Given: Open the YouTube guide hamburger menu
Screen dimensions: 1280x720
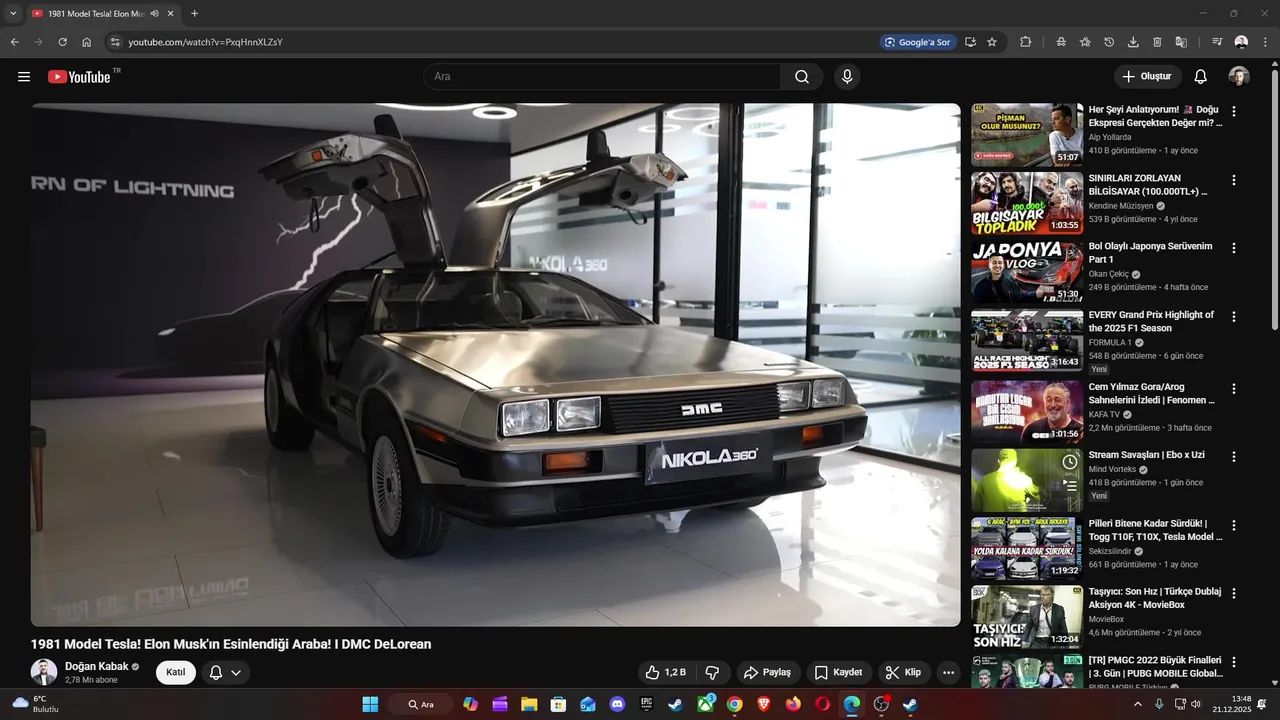Looking at the screenshot, I should click(24, 77).
